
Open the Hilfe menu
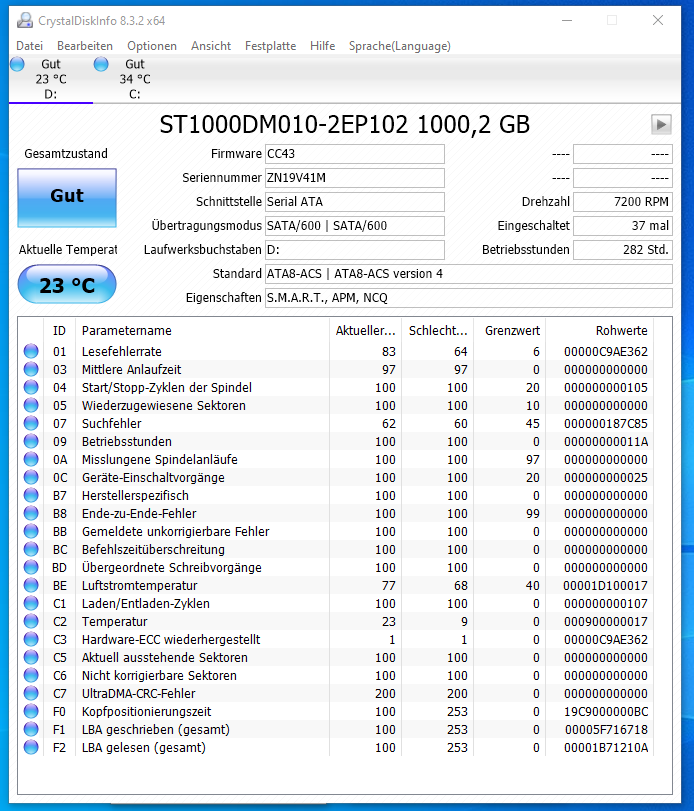coord(323,46)
